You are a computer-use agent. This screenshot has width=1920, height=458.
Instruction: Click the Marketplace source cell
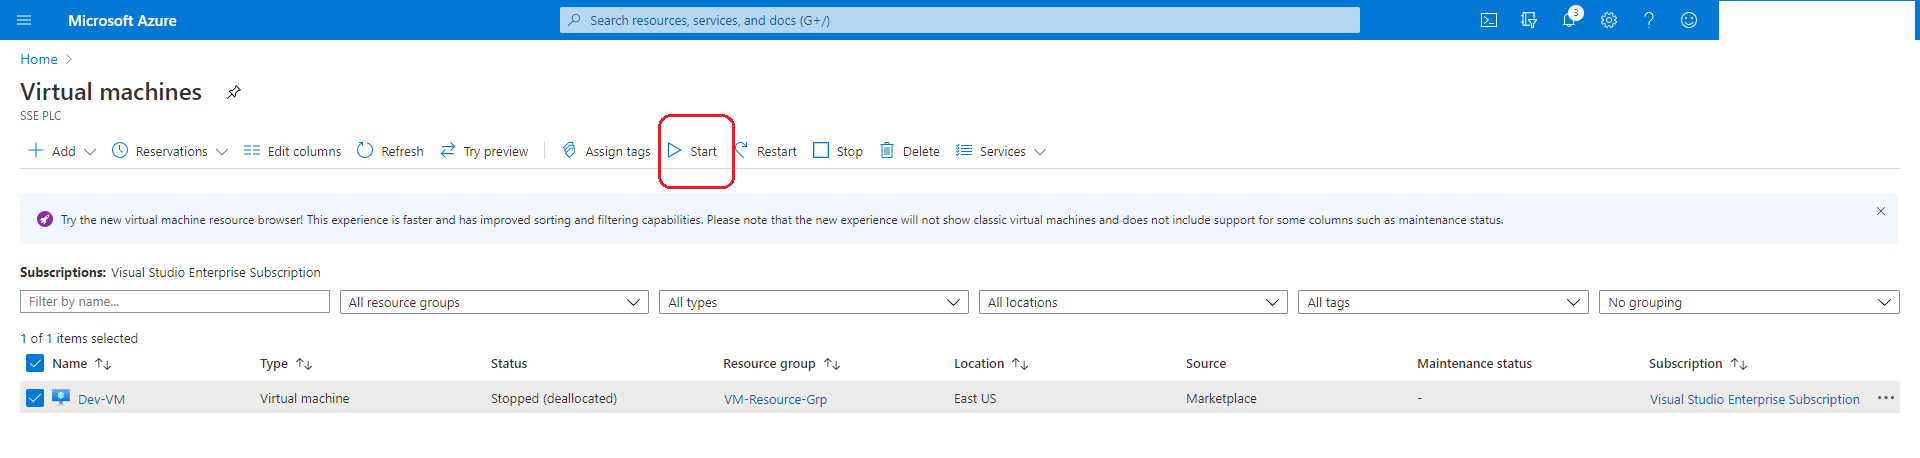pos(1221,398)
